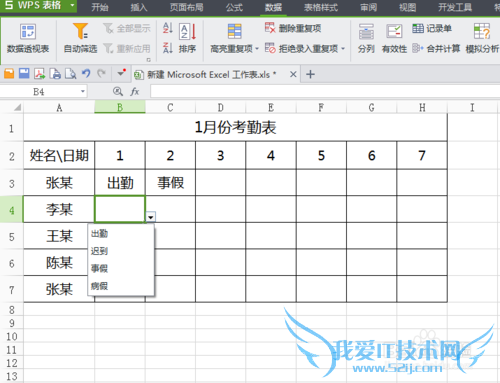Image resolution: width=500 pixels, height=383 pixels.
Task: Click the zoom magnifier icon beside fx
Action: click(x=118, y=91)
